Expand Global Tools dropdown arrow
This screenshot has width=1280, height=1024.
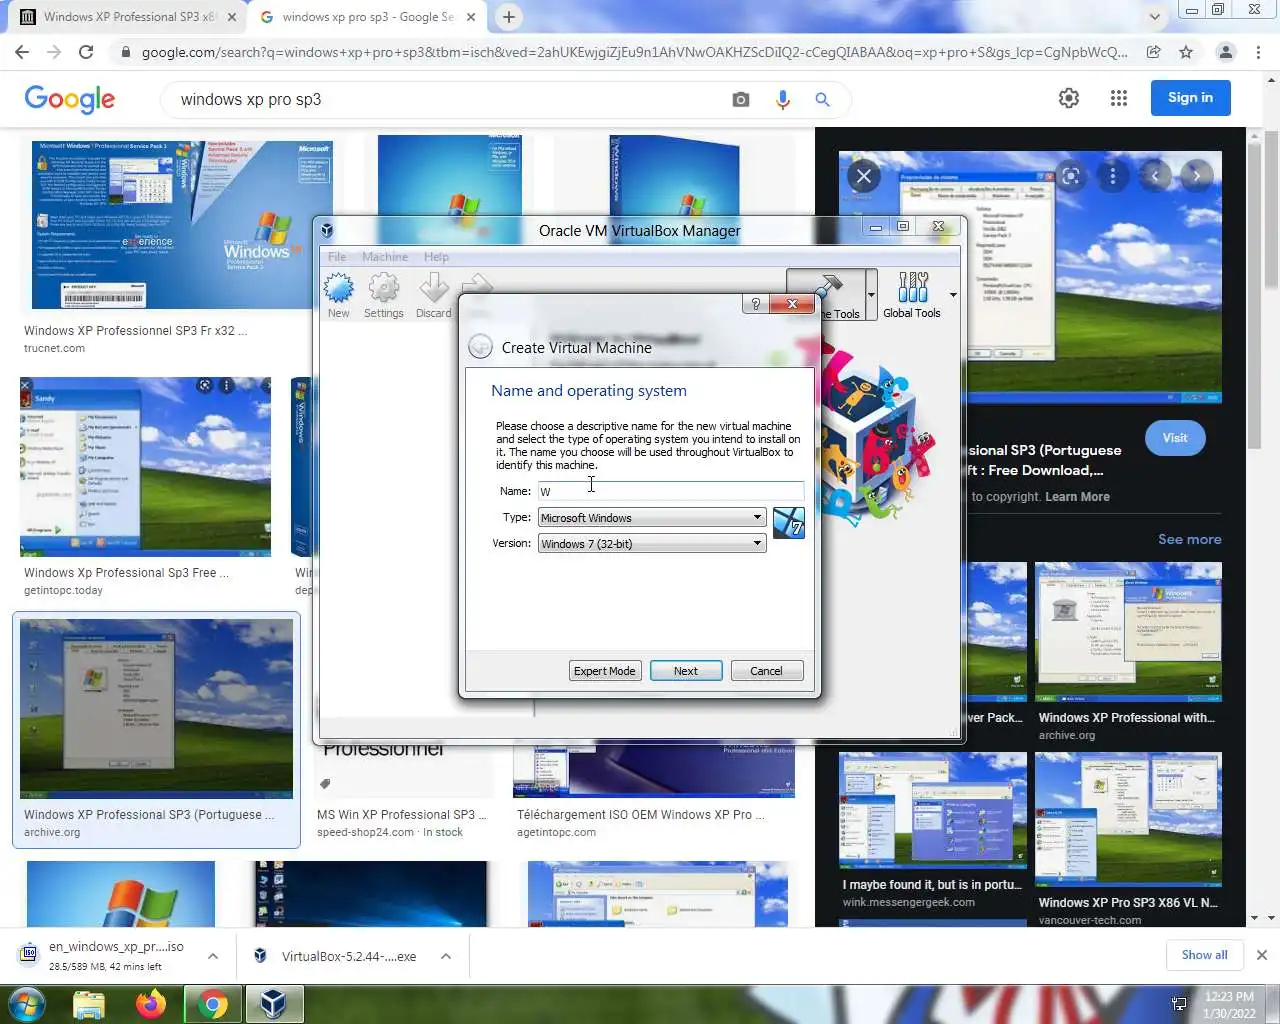pyautogui.click(x=953, y=295)
